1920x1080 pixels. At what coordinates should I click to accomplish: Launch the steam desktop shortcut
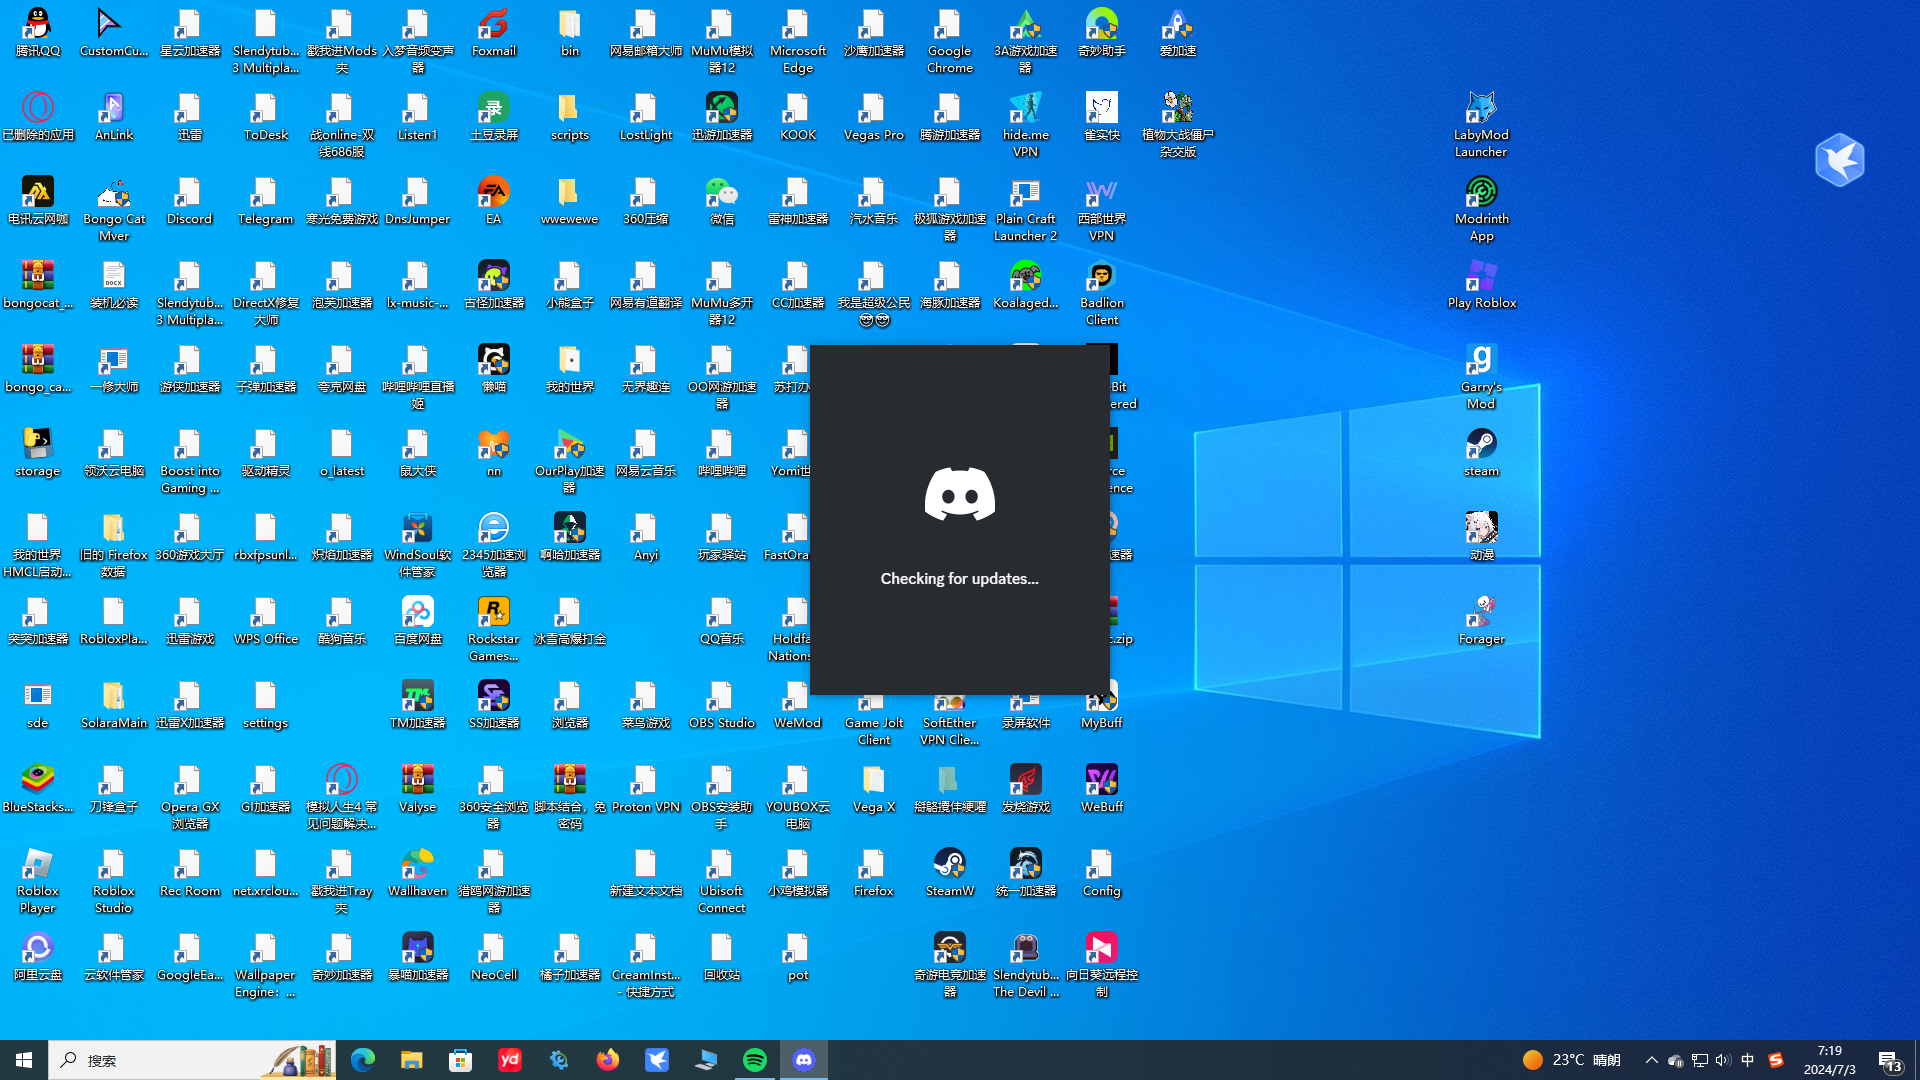click(1481, 452)
